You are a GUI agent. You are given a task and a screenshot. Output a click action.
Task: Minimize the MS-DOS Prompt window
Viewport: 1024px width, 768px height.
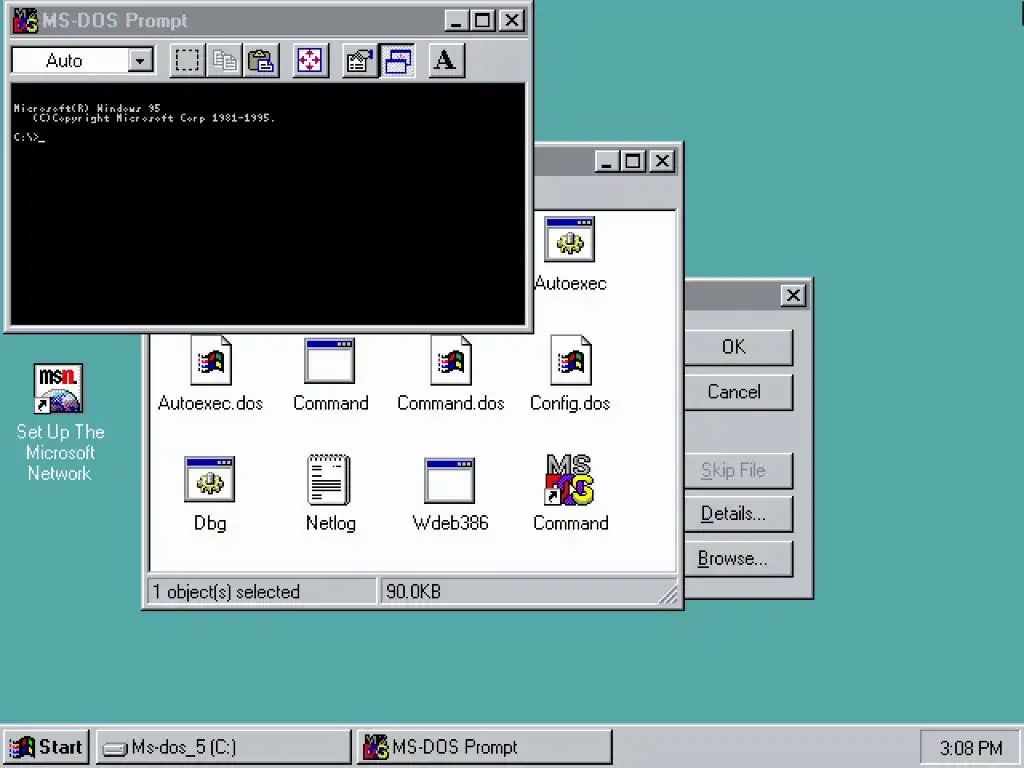(x=456, y=21)
